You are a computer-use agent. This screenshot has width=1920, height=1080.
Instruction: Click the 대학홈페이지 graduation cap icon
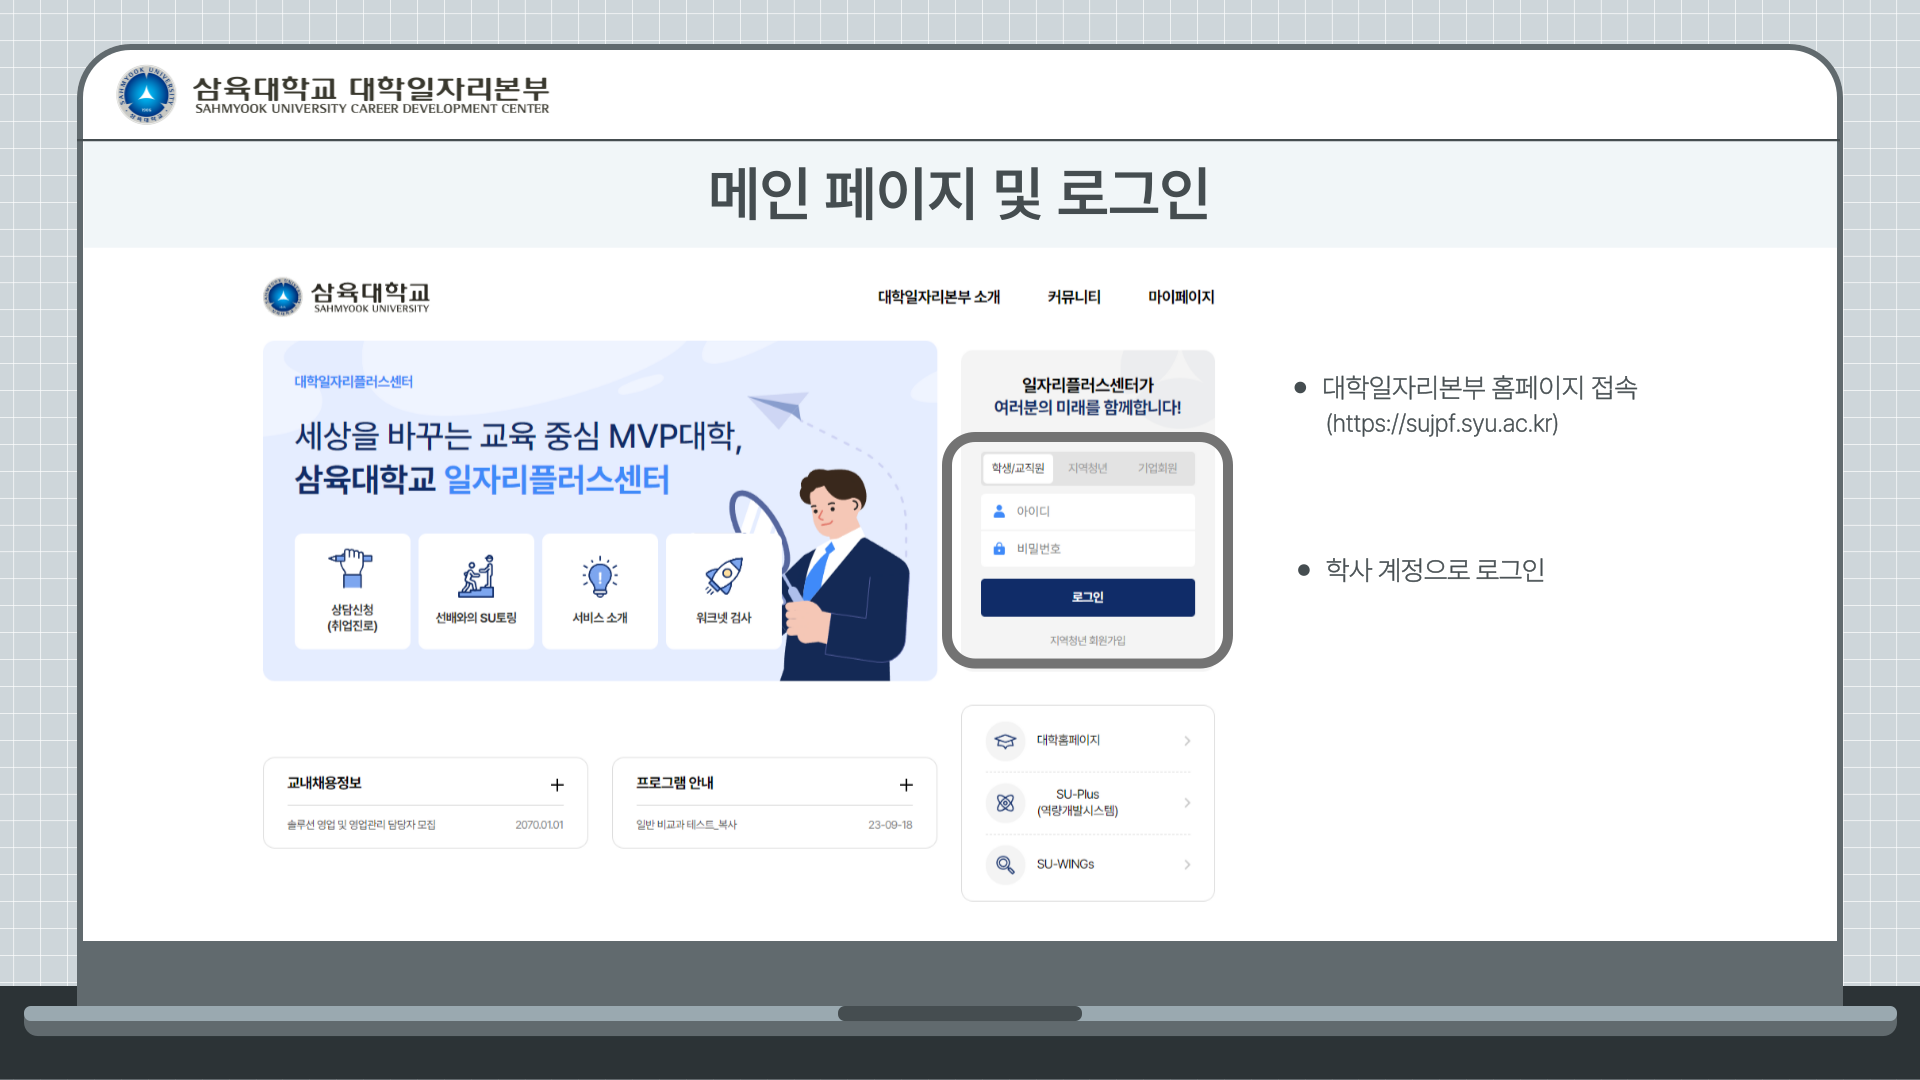[1005, 741]
